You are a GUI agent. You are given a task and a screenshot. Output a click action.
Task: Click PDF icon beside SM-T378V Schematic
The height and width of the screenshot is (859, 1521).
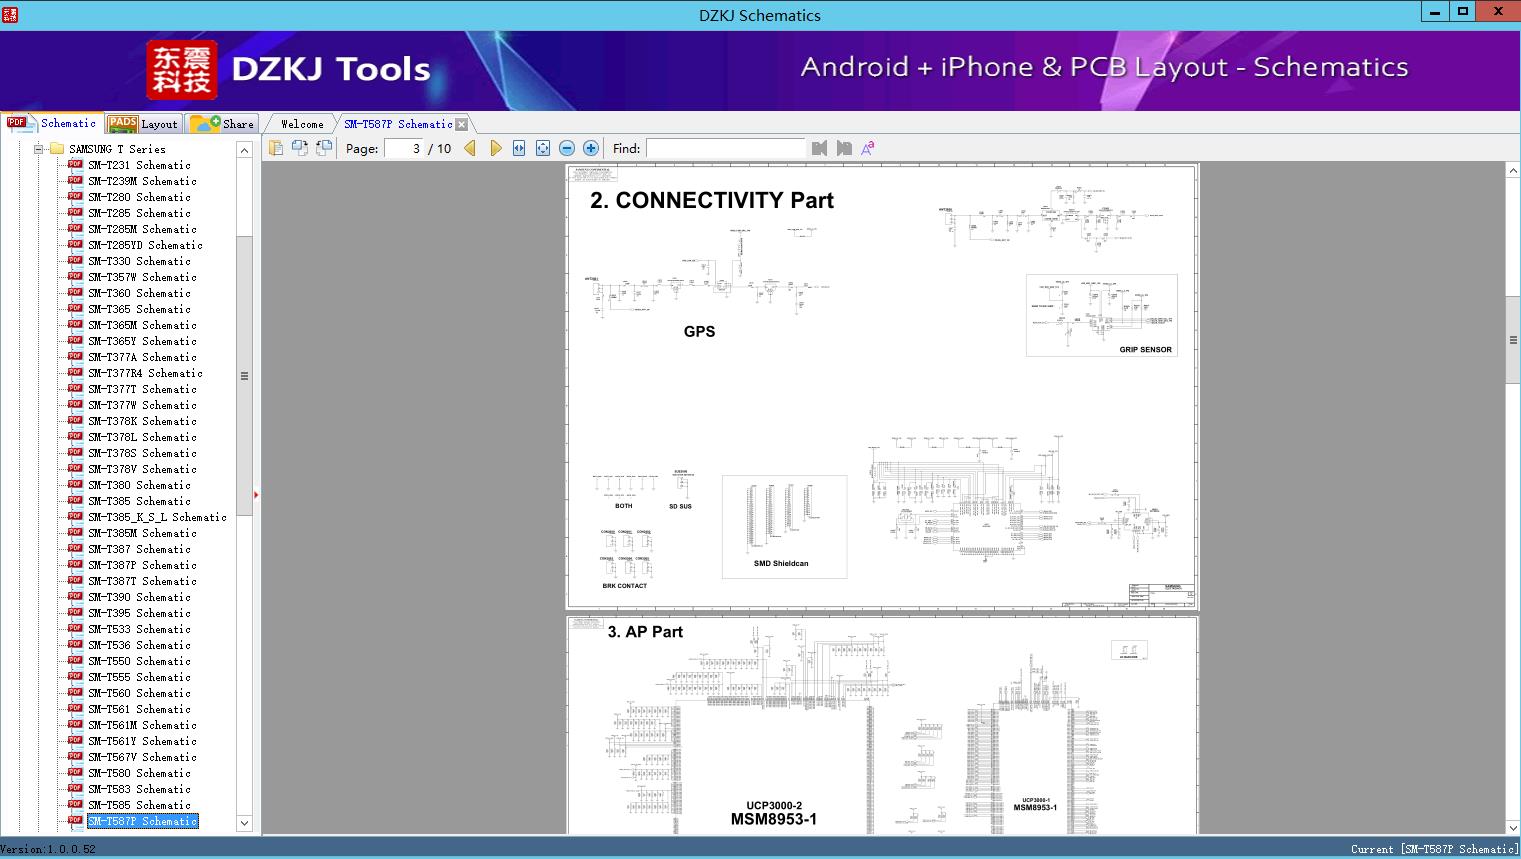(x=75, y=469)
